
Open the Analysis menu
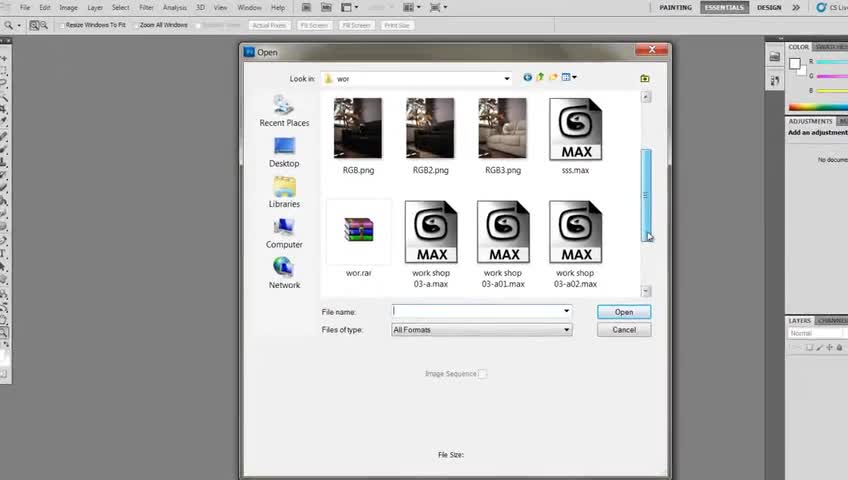[x=175, y=8]
